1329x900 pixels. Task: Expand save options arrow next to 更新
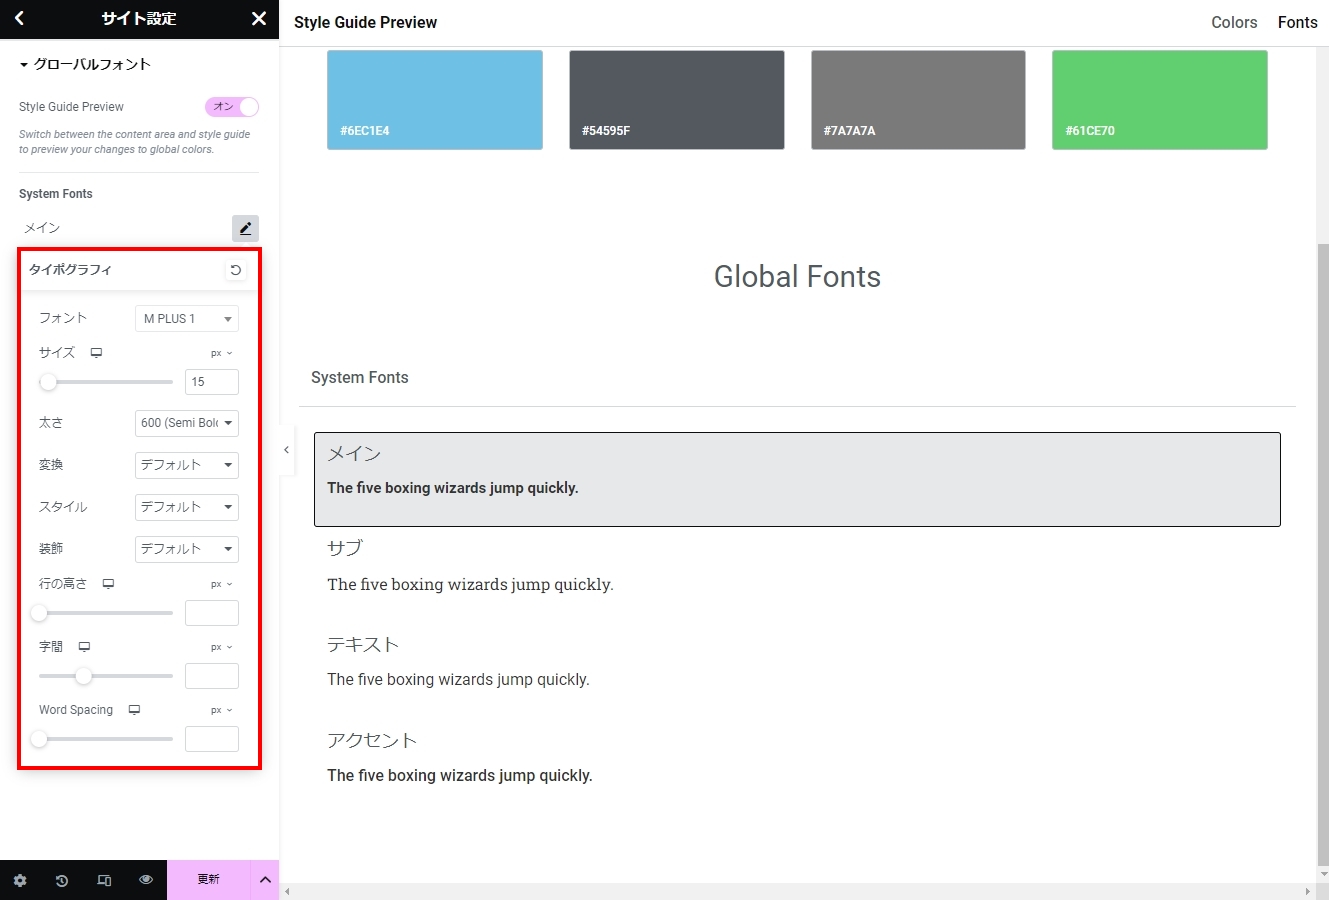[265, 880]
